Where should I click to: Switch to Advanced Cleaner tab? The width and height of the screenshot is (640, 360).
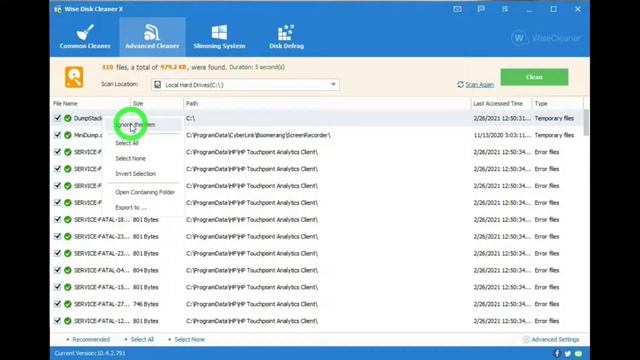click(x=152, y=37)
